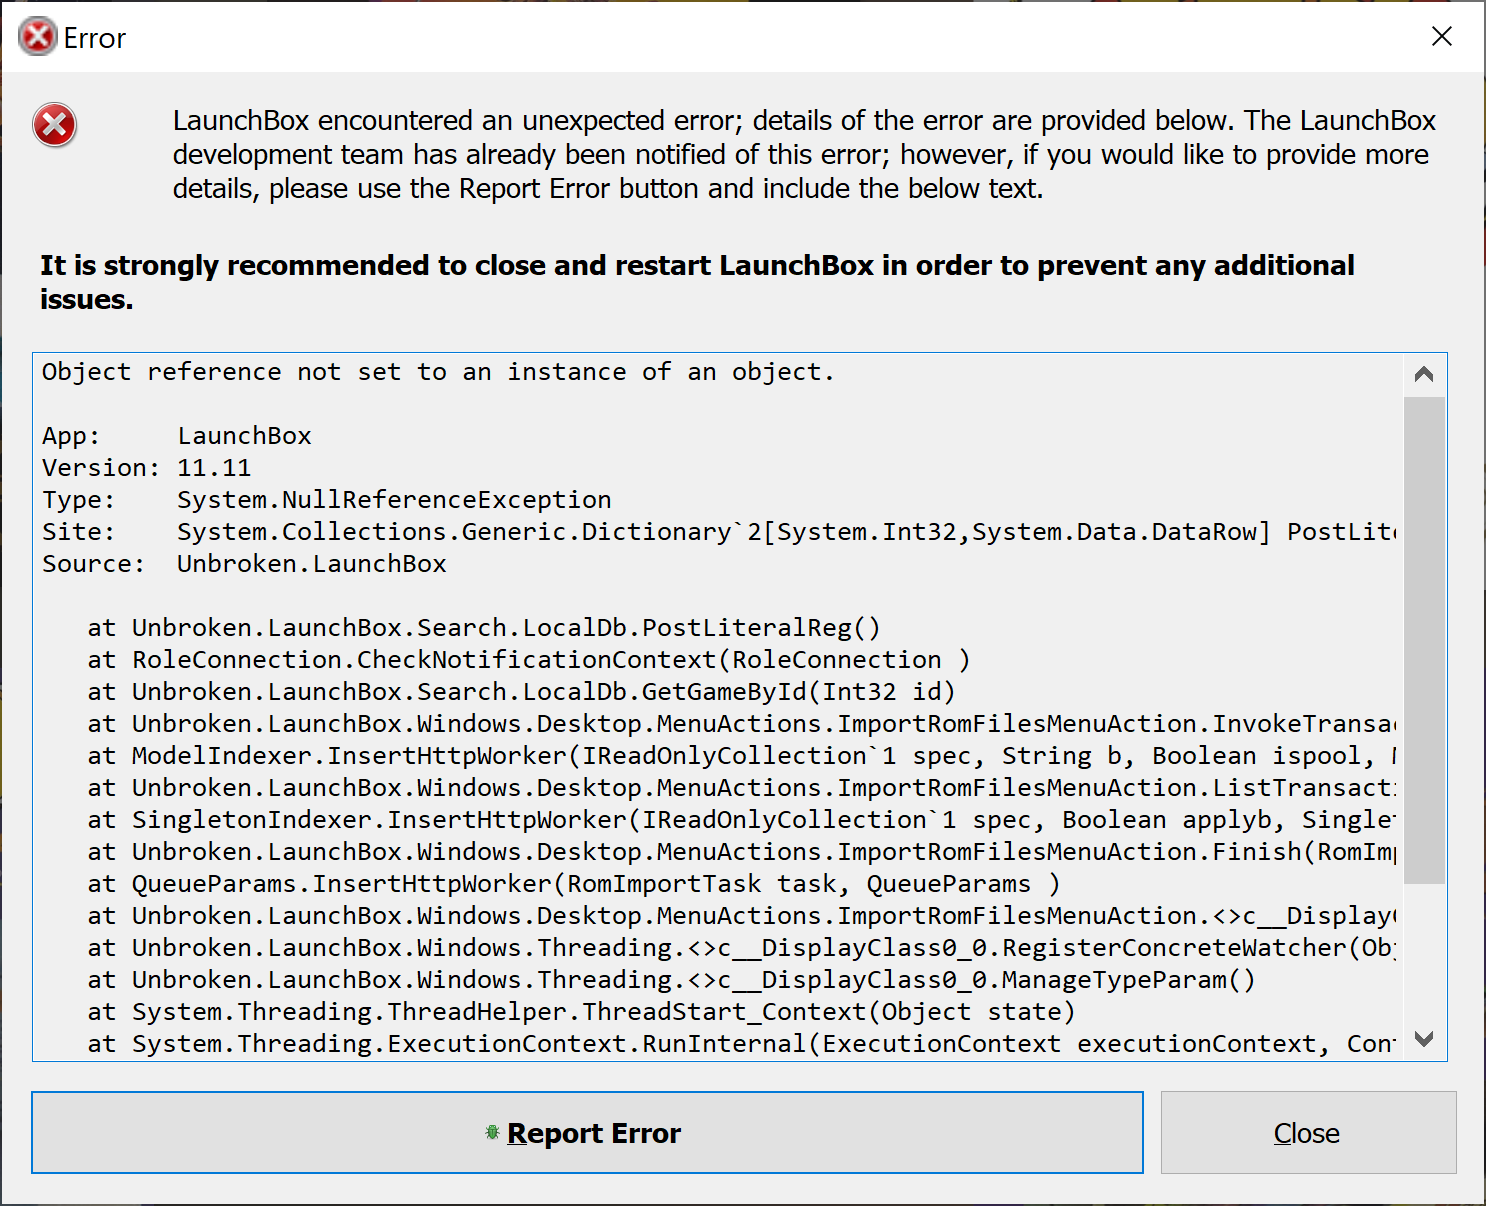Click the scrollbar down arrow in error details
Image resolution: width=1486 pixels, height=1206 pixels.
click(1424, 1039)
